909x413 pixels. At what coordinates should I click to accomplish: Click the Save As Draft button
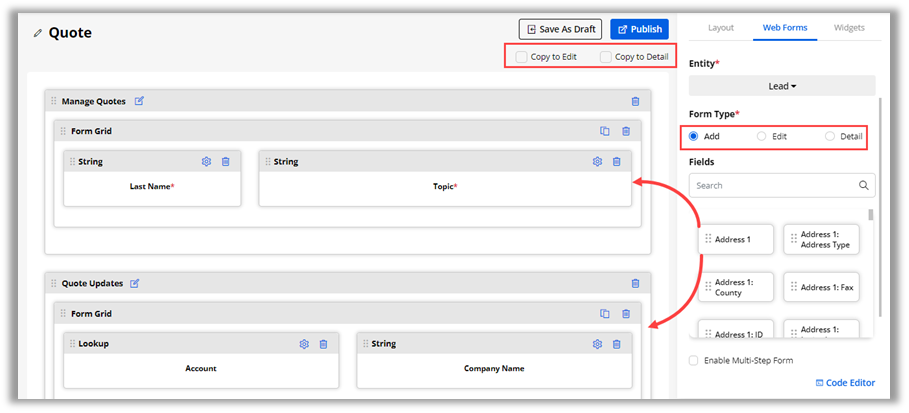click(560, 29)
